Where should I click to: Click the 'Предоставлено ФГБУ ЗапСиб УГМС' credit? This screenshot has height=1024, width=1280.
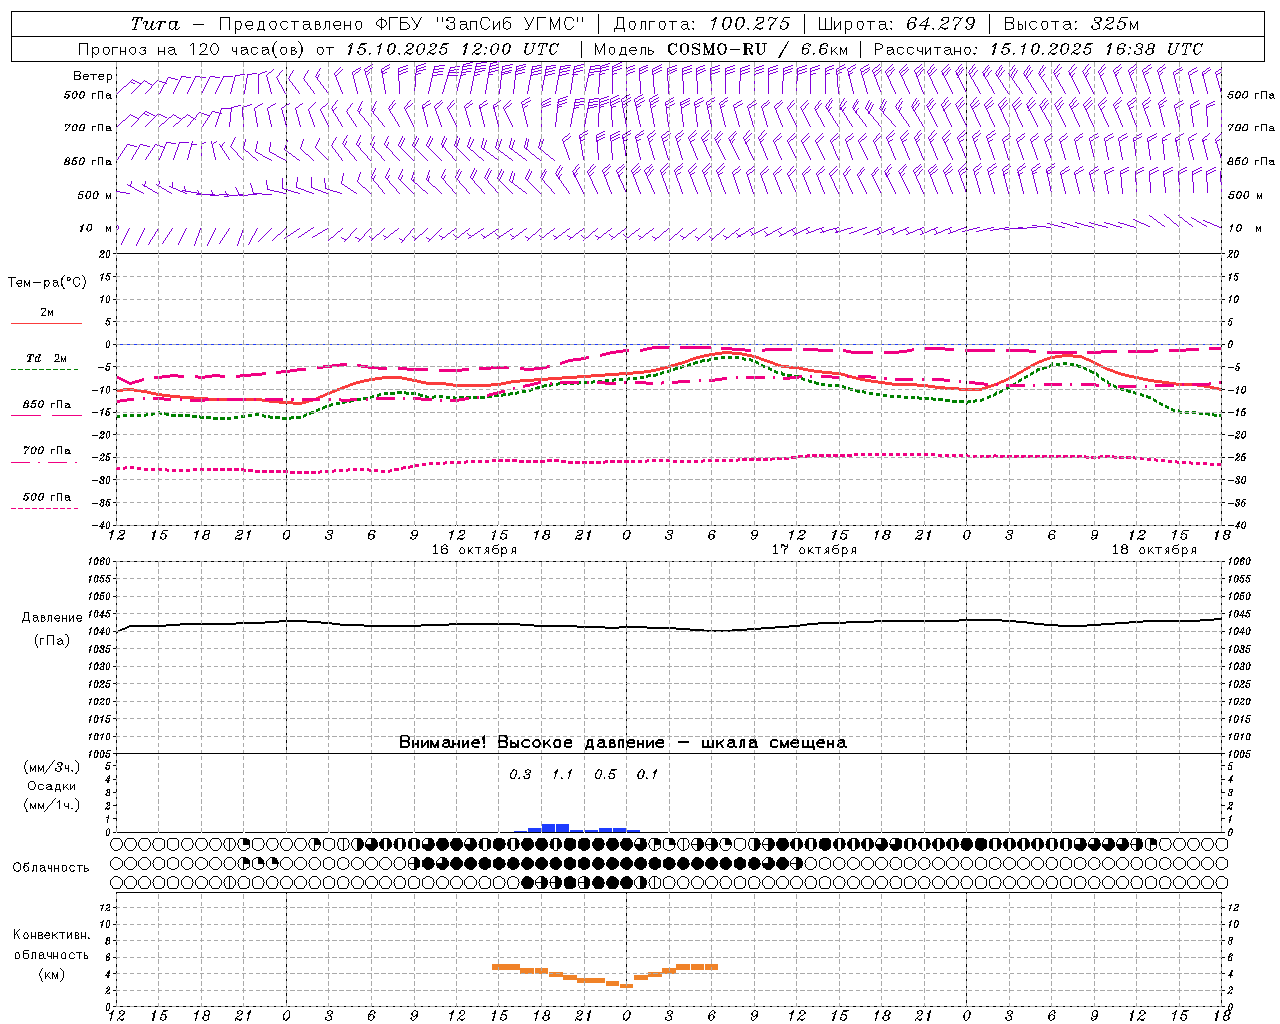point(401,24)
